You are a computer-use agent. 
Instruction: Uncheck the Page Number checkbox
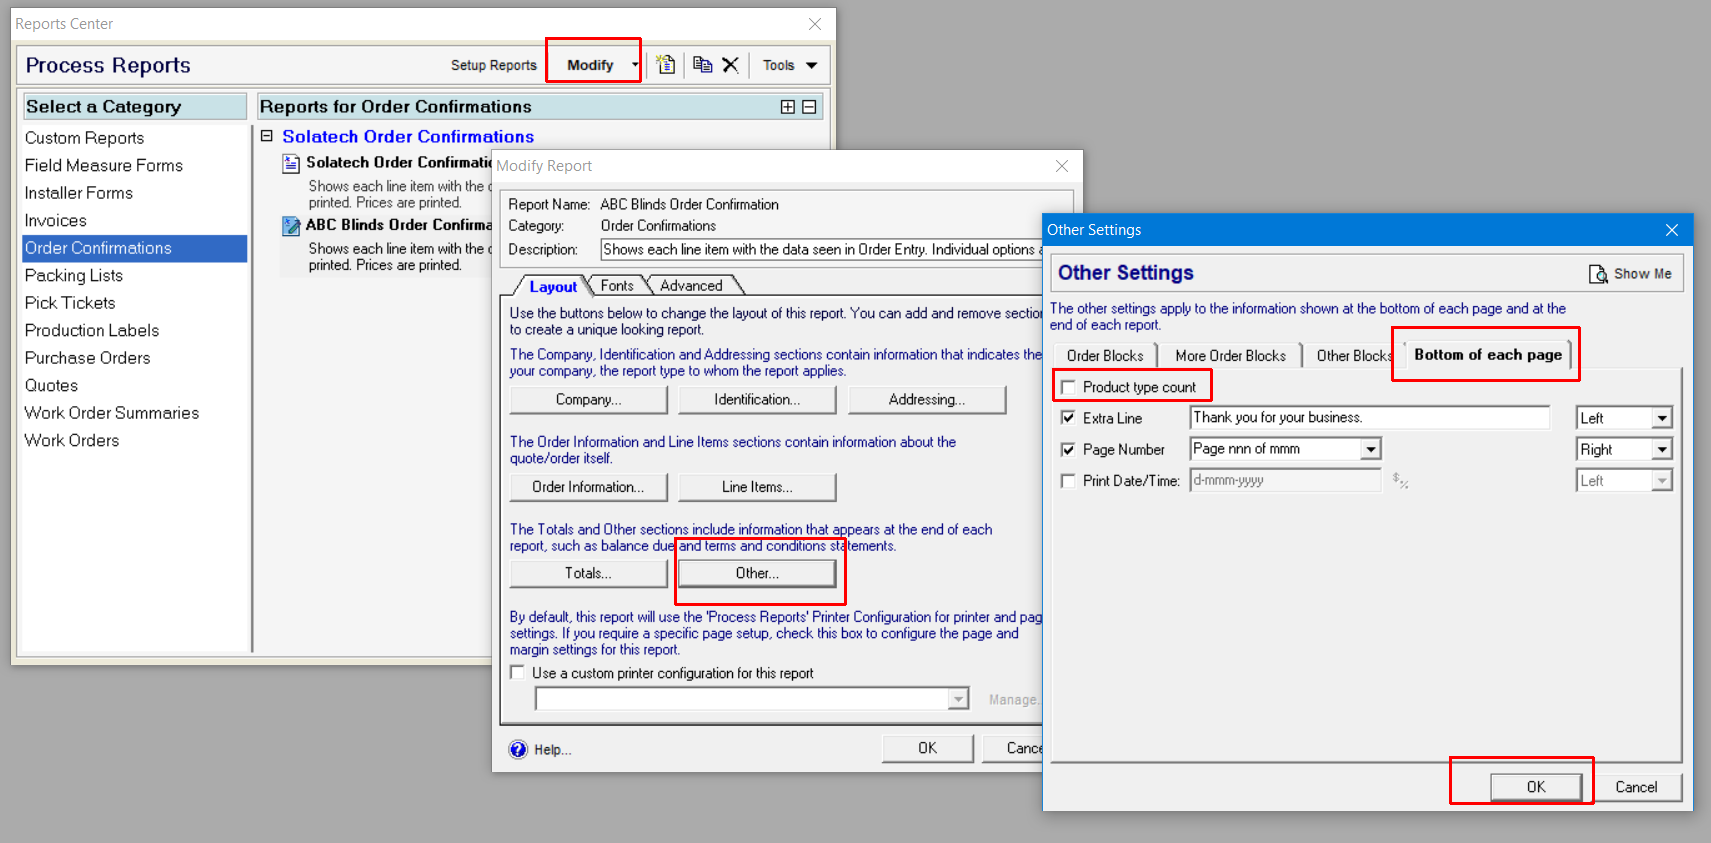[x=1068, y=450]
